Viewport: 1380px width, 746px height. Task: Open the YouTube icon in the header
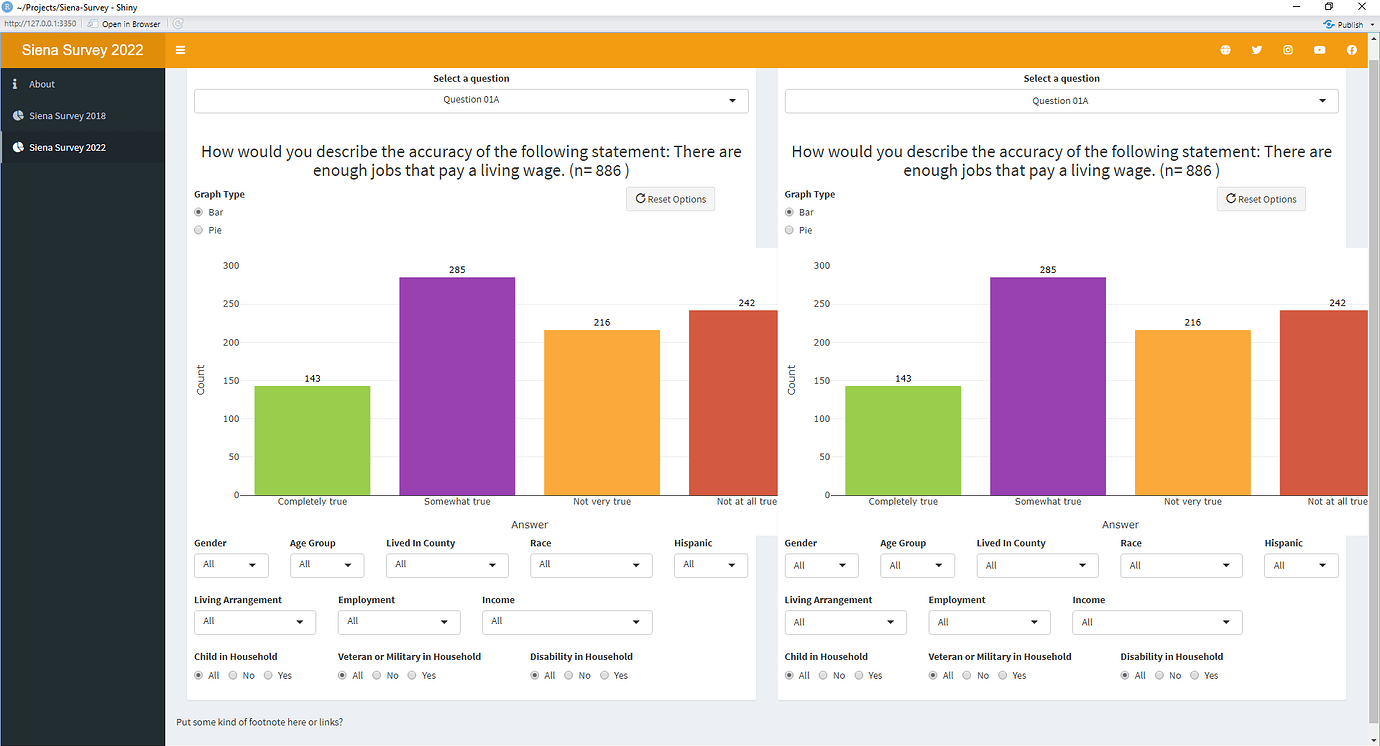(x=1320, y=50)
